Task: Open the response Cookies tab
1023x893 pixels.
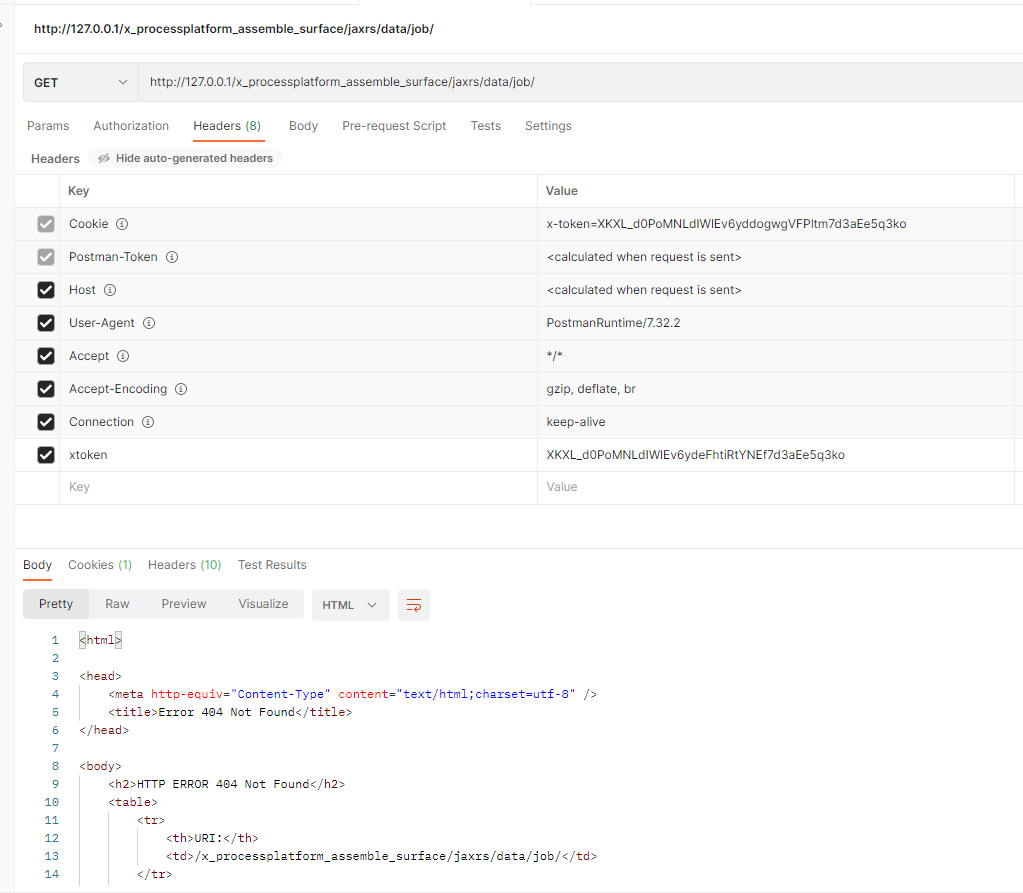Action: click(x=99, y=565)
